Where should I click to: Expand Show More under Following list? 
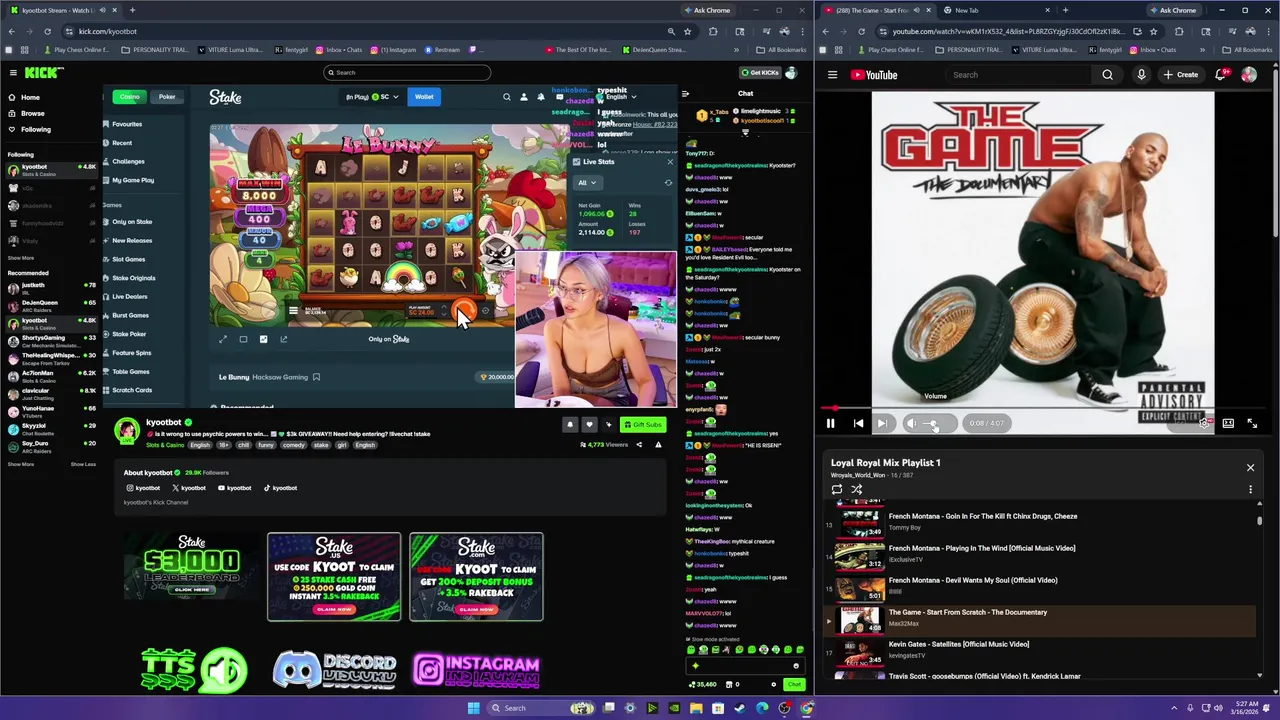20,258
